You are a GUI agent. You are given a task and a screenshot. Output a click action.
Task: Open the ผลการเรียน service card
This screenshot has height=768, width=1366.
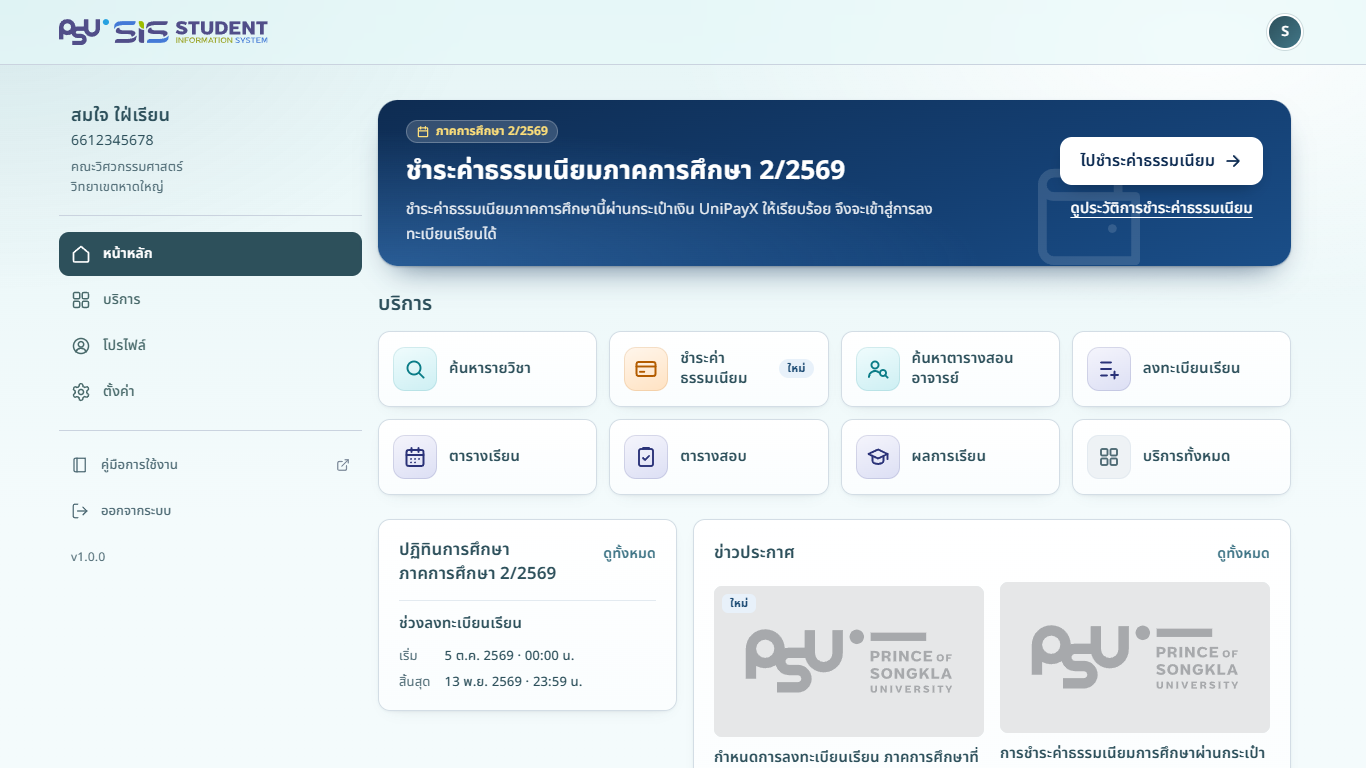[950, 457]
